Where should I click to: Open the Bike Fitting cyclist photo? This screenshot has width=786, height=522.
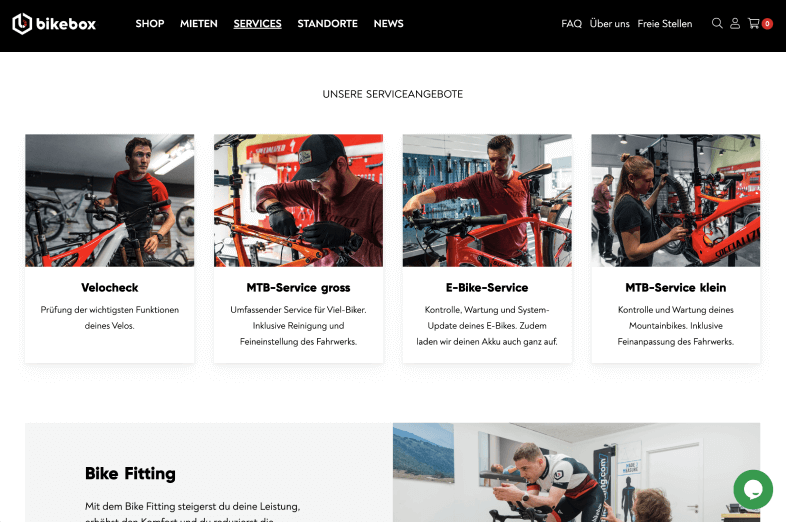576,472
